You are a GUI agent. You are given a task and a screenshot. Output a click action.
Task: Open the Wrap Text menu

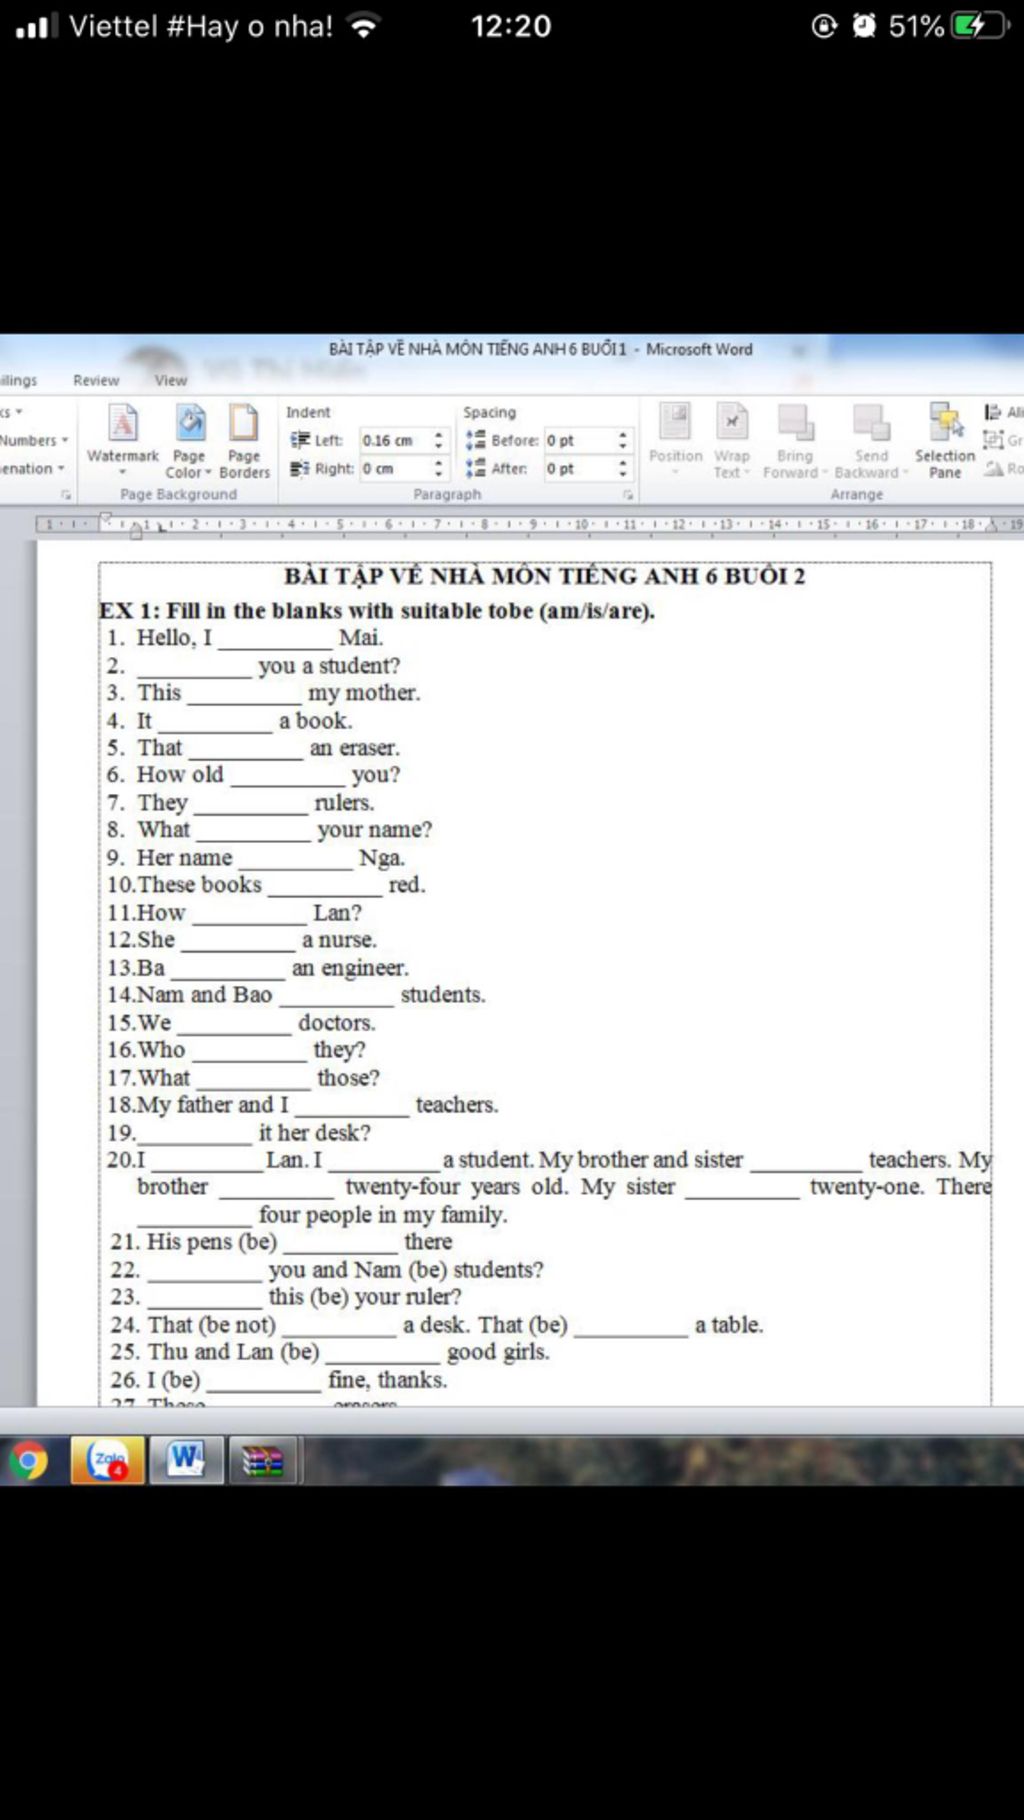click(732, 441)
